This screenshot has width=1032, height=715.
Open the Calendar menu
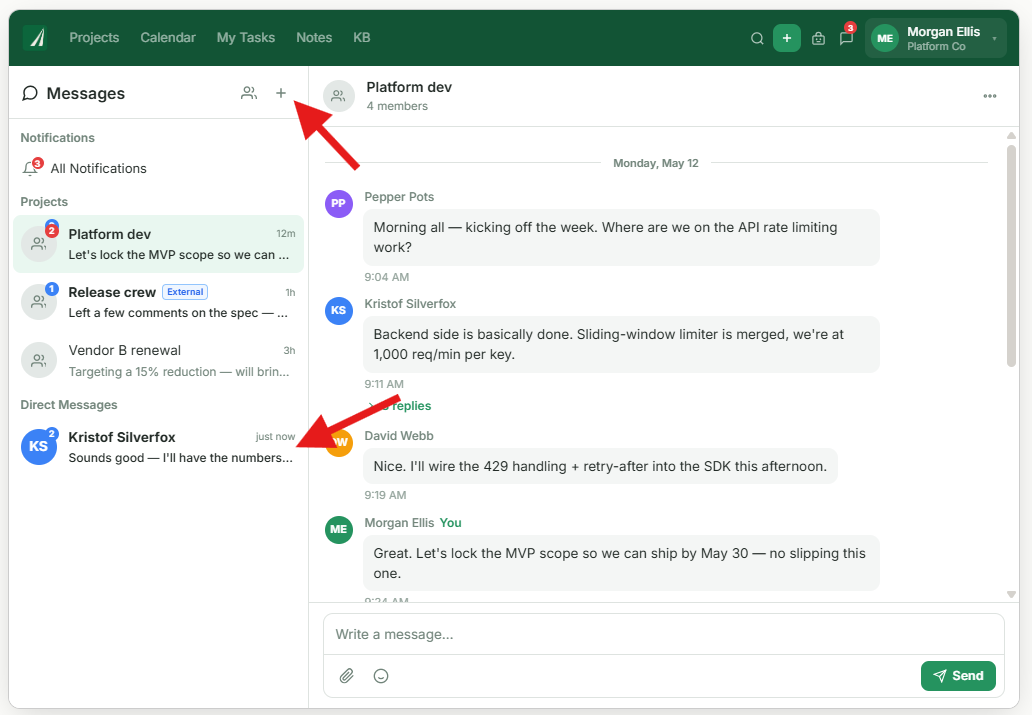coord(168,38)
